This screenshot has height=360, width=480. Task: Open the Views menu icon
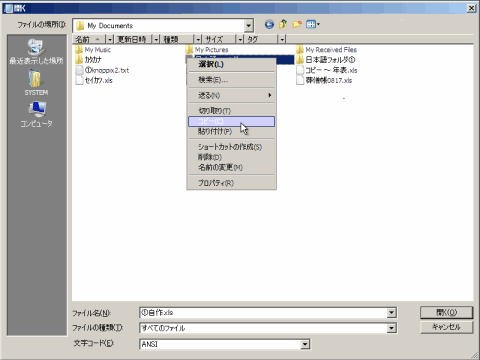[313, 24]
